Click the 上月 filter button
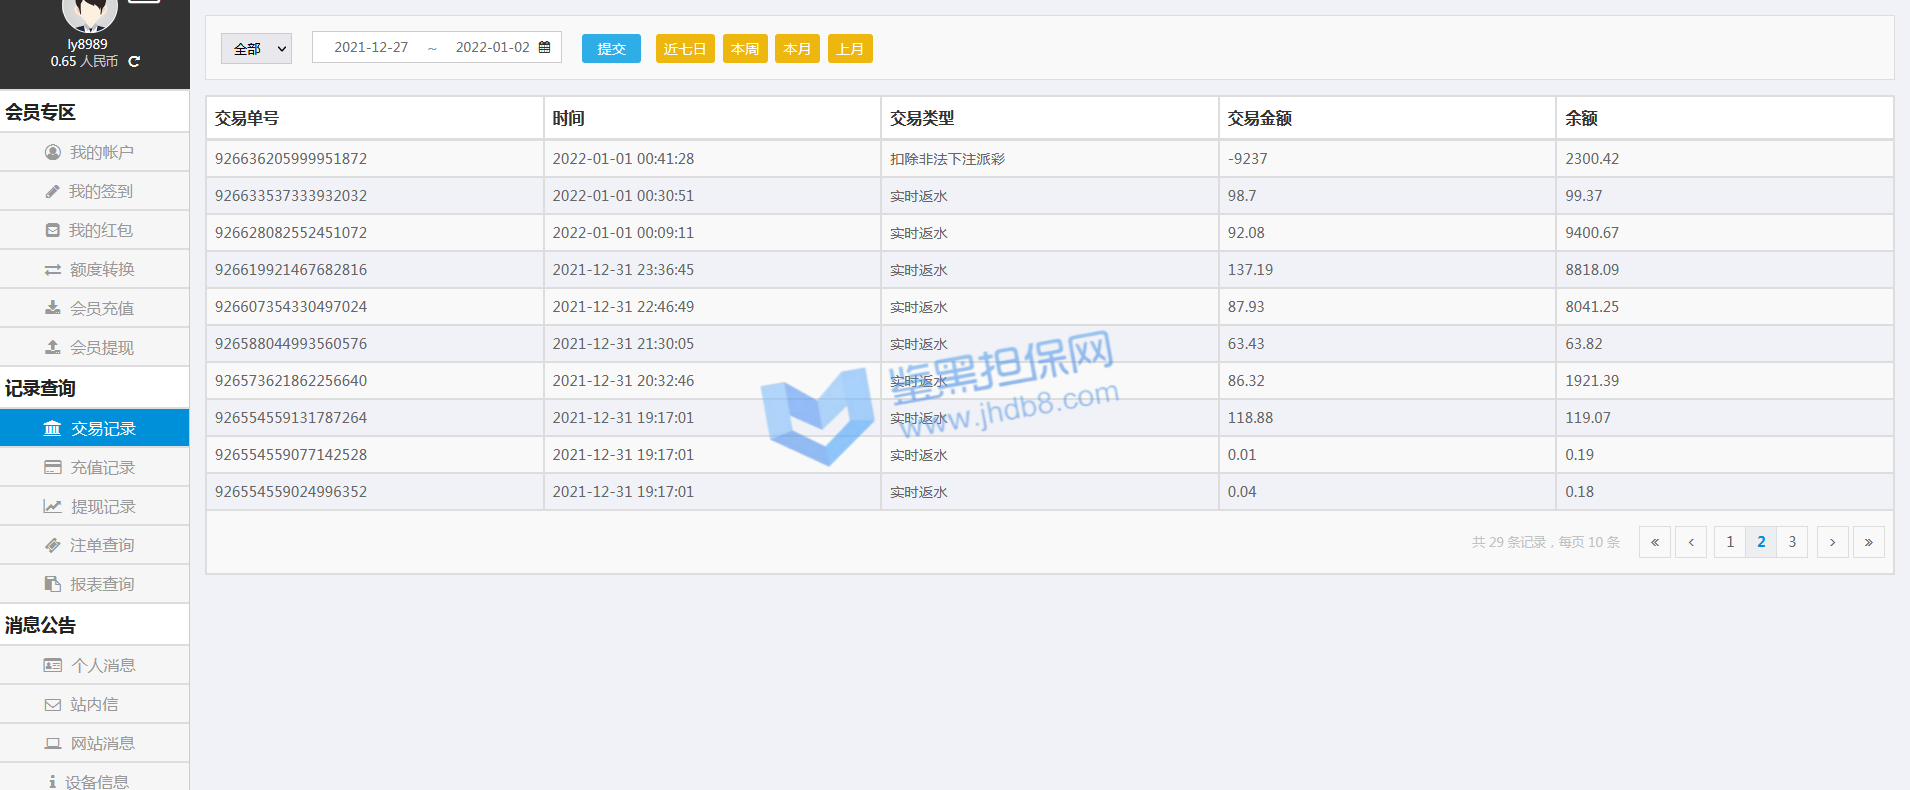 (x=850, y=49)
